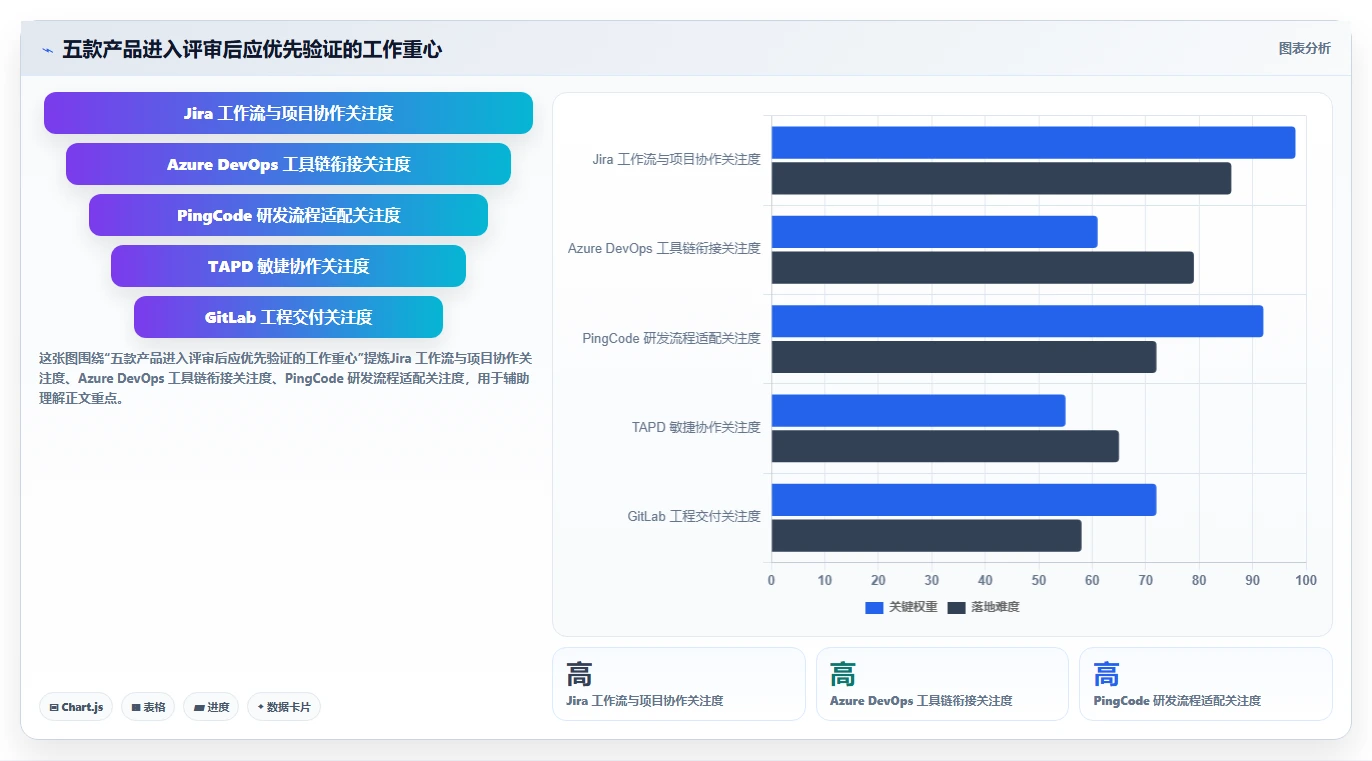The image size is (1372, 761).
Task: Click the description paragraph under the funnel
Action: click(285, 378)
